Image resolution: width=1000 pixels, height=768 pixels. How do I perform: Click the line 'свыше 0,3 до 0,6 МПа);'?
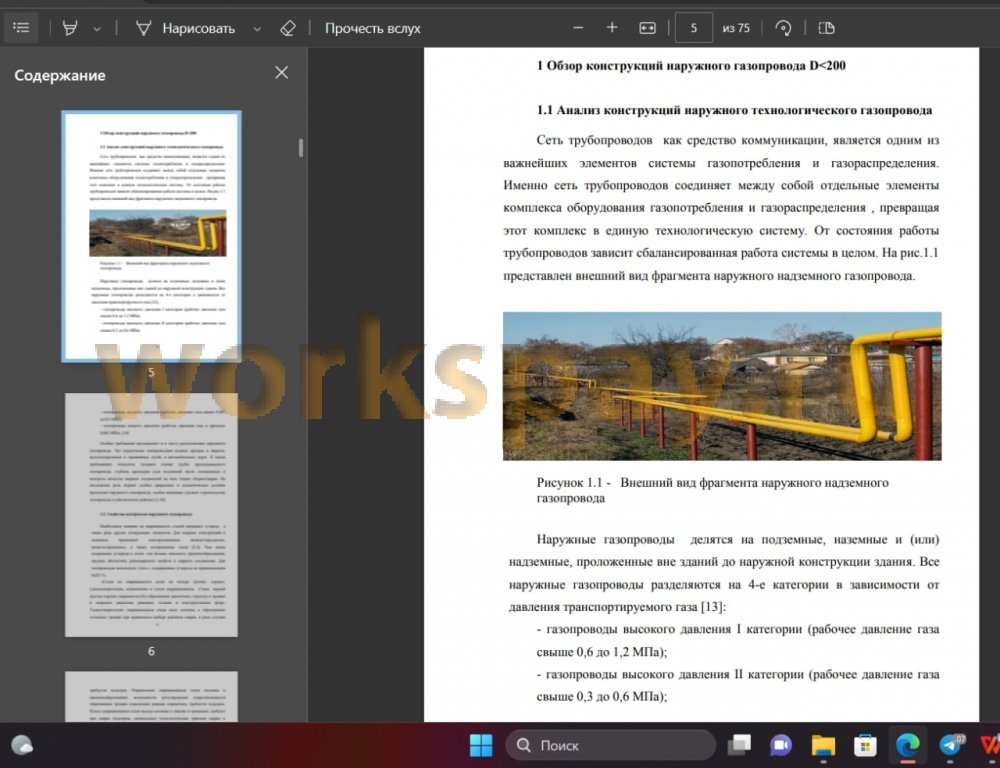[601, 697]
